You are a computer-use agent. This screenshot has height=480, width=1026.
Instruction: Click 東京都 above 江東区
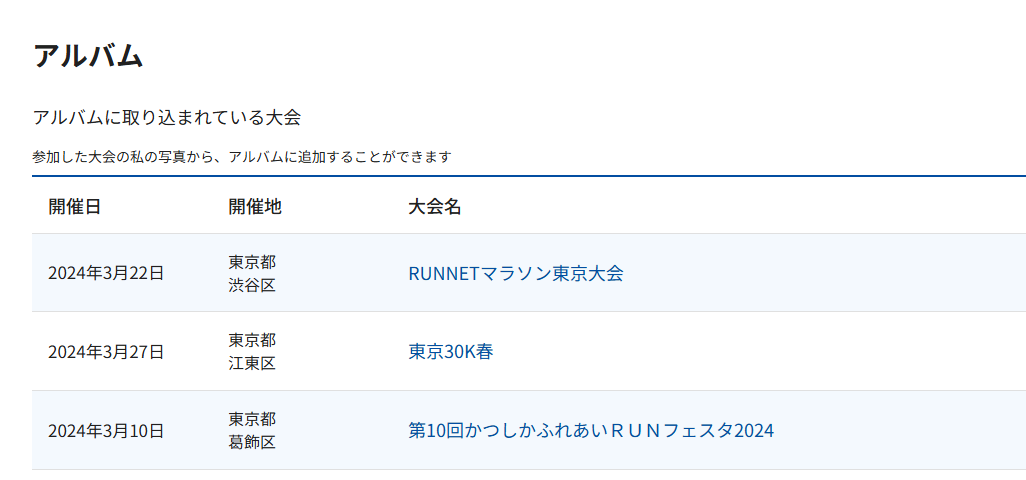[x=251, y=340]
